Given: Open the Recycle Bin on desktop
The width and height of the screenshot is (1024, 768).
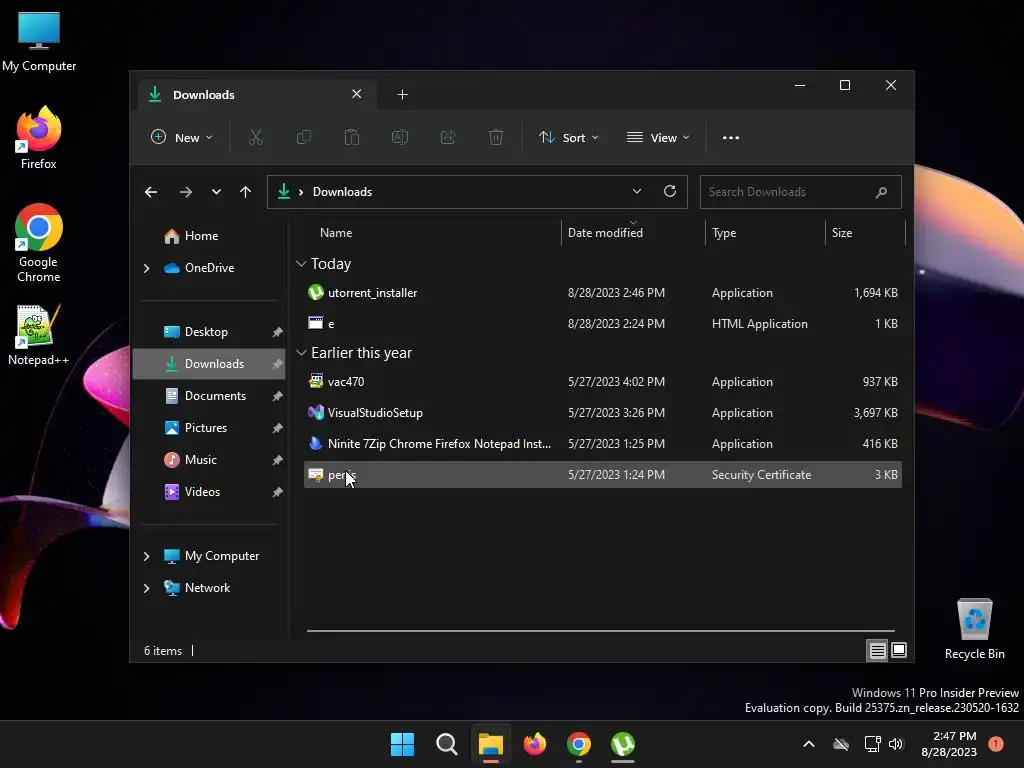Looking at the screenshot, I should [x=974, y=629].
